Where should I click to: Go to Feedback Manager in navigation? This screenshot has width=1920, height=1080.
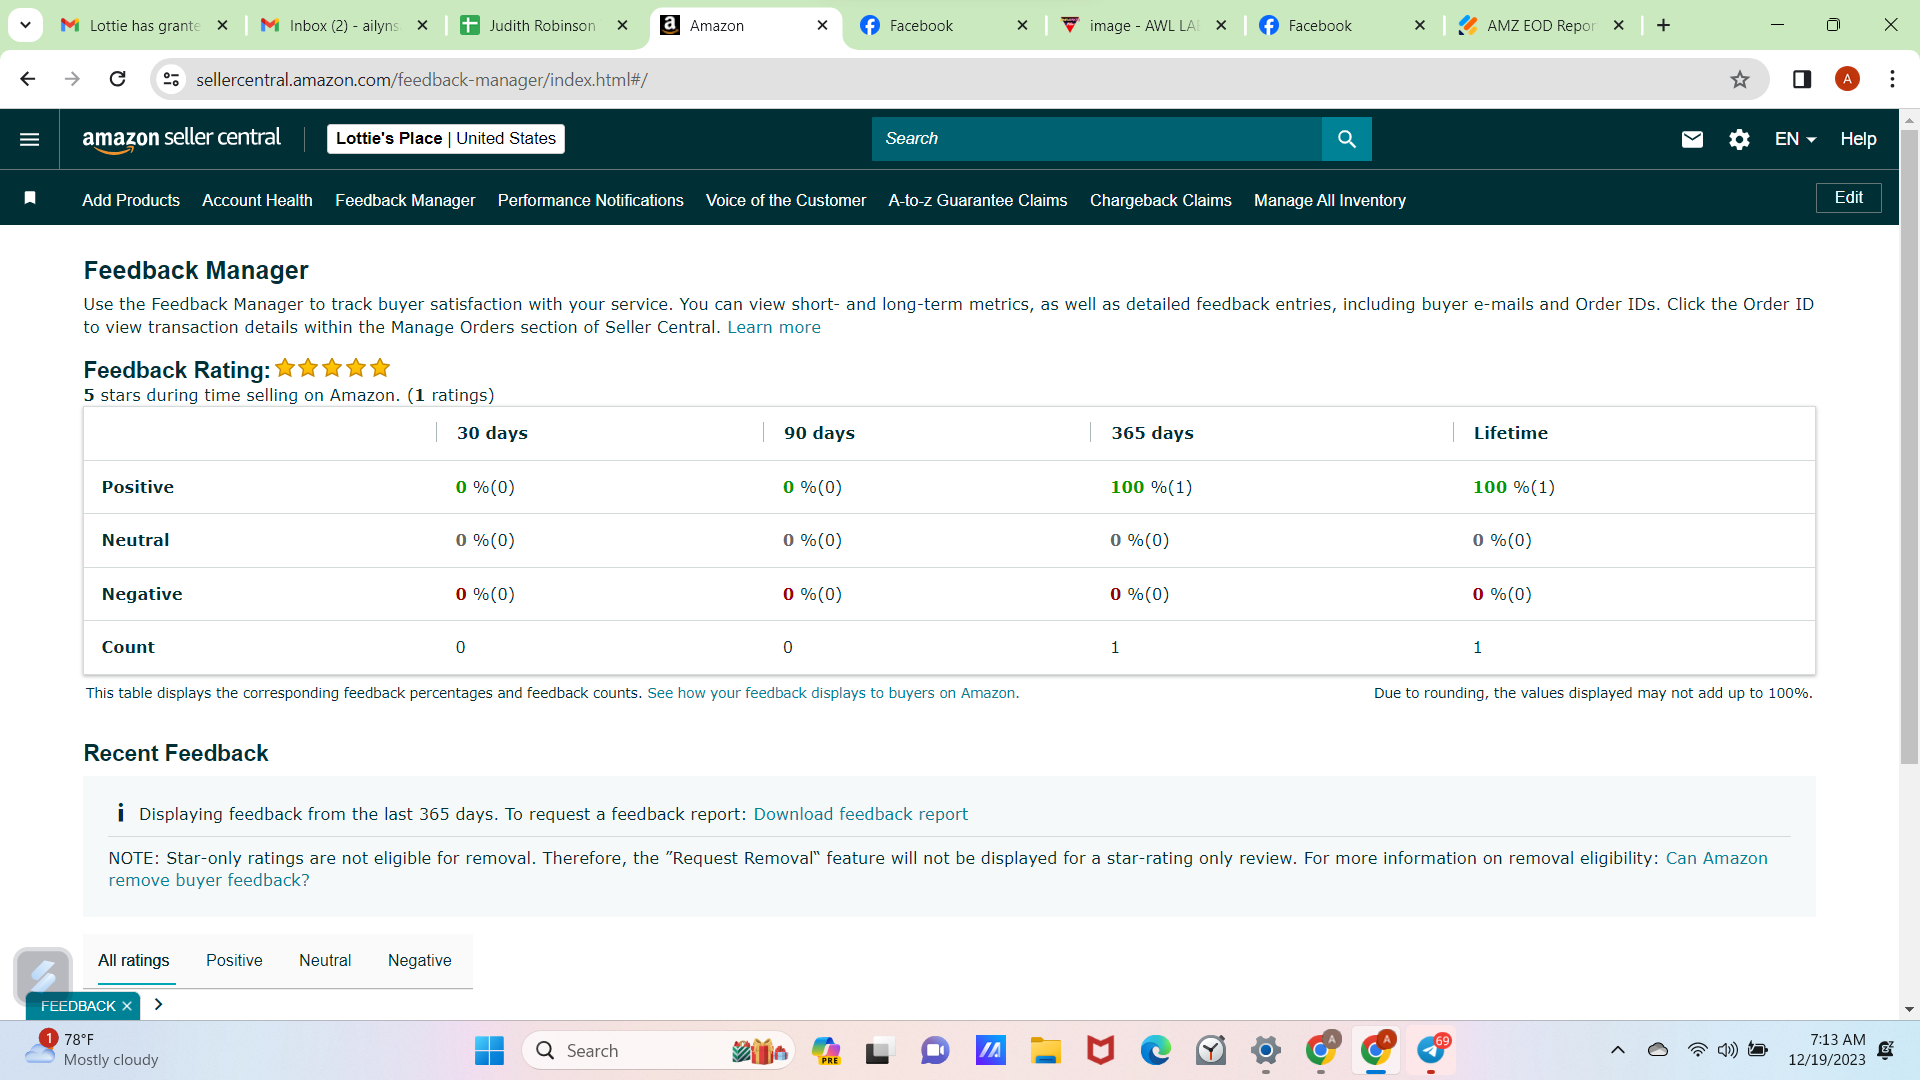coord(405,200)
